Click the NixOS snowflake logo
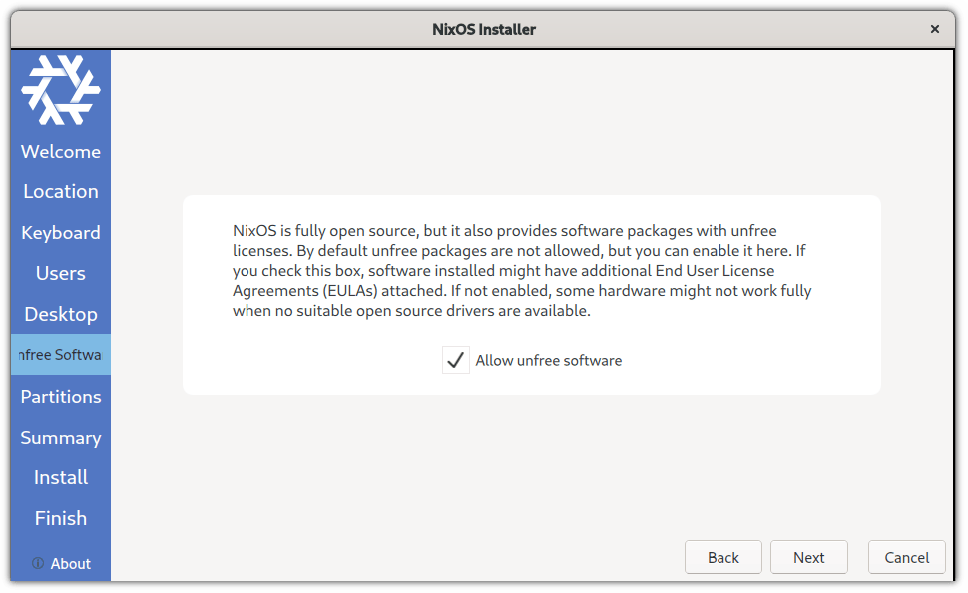968x593 pixels. tap(61, 89)
